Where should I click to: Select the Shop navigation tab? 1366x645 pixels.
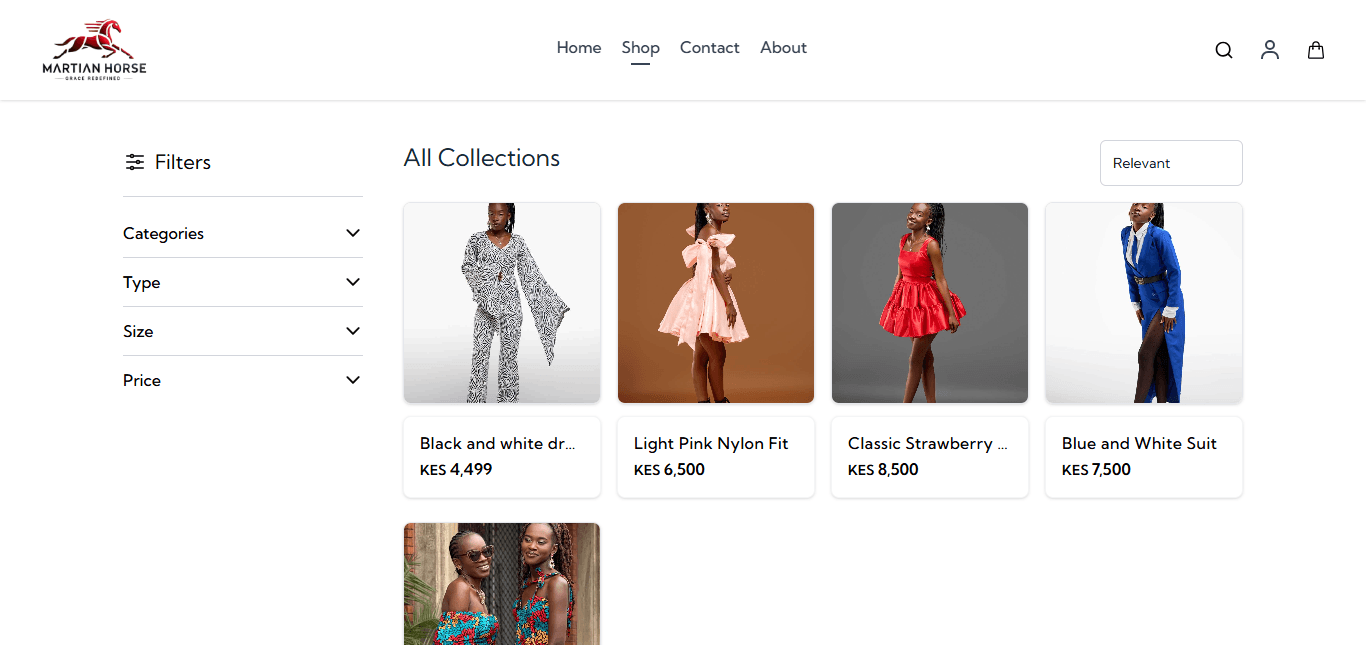coord(640,48)
